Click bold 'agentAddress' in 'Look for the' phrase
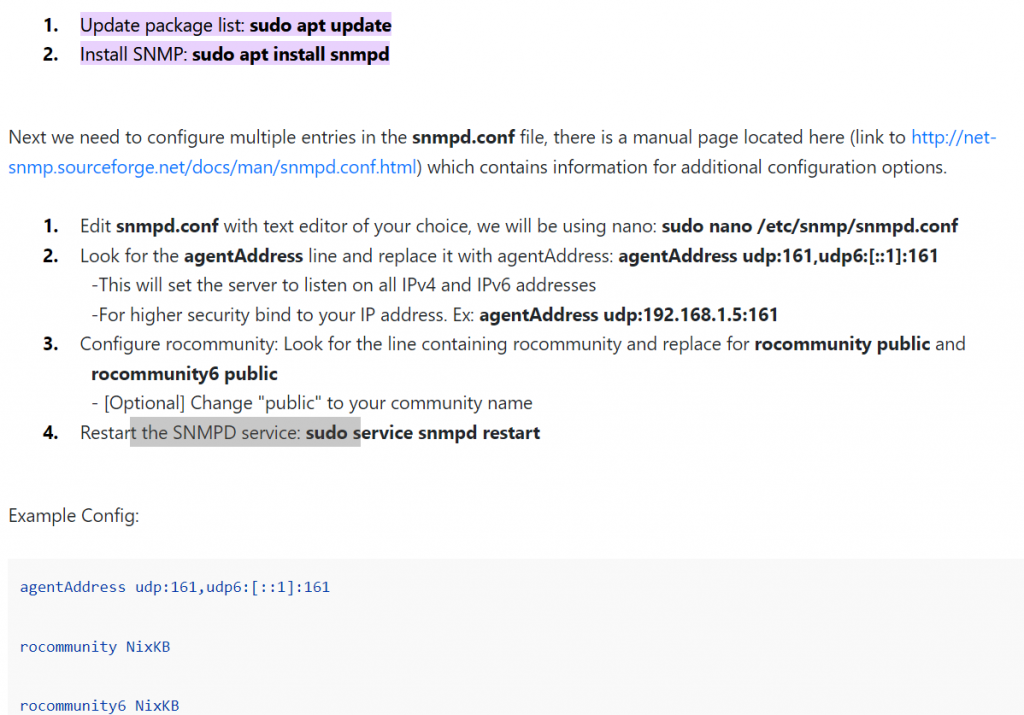Viewport: 1024px width, 715px height. [243, 256]
